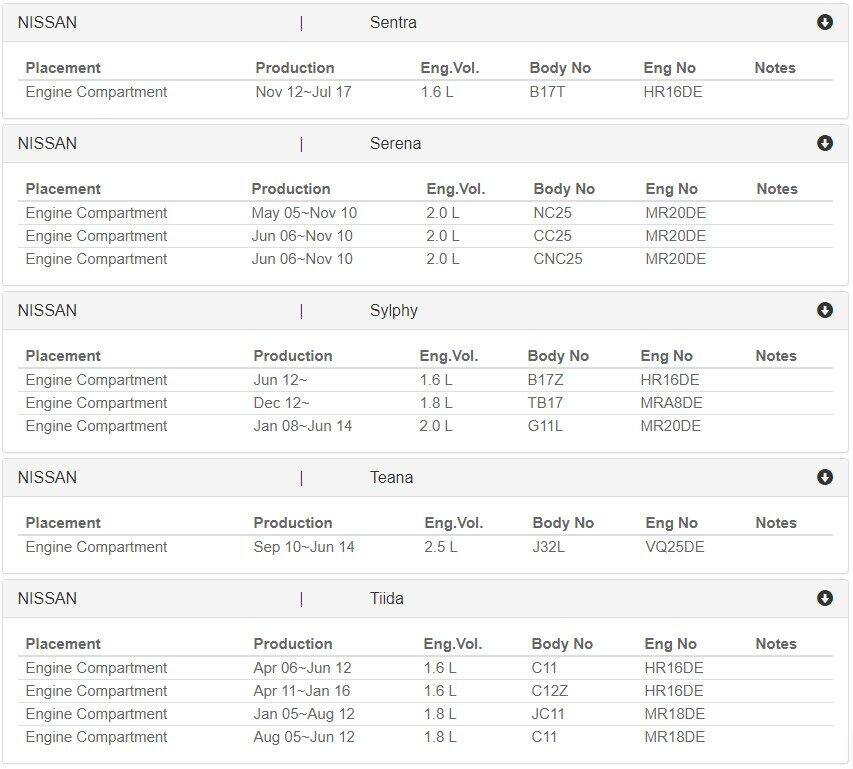Select Production column header in Sentra table
853x769 pixels.
(295, 68)
